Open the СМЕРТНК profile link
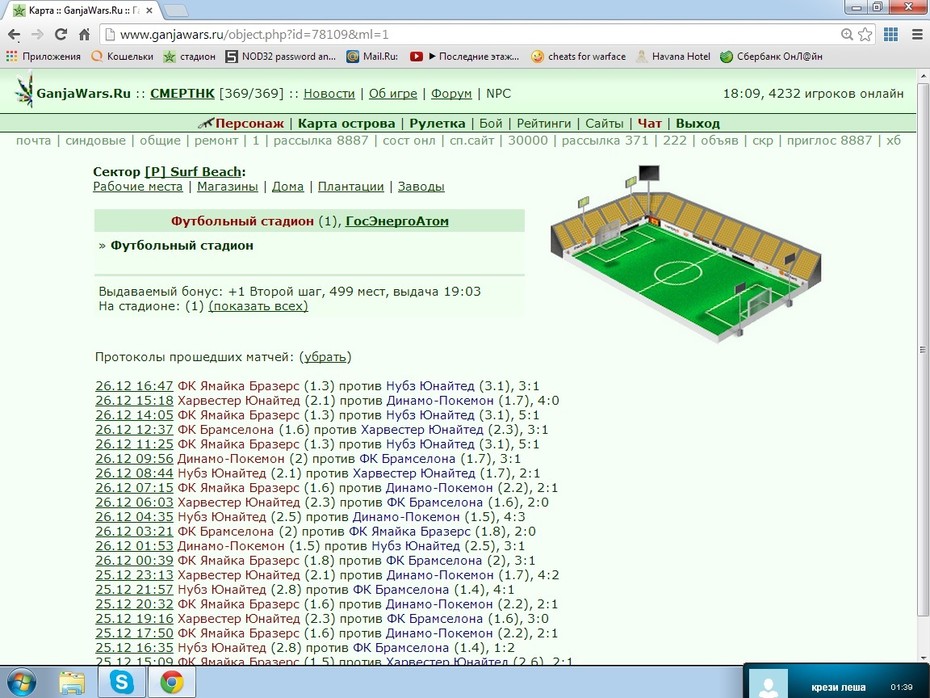 pyautogui.click(x=182, y=94)
